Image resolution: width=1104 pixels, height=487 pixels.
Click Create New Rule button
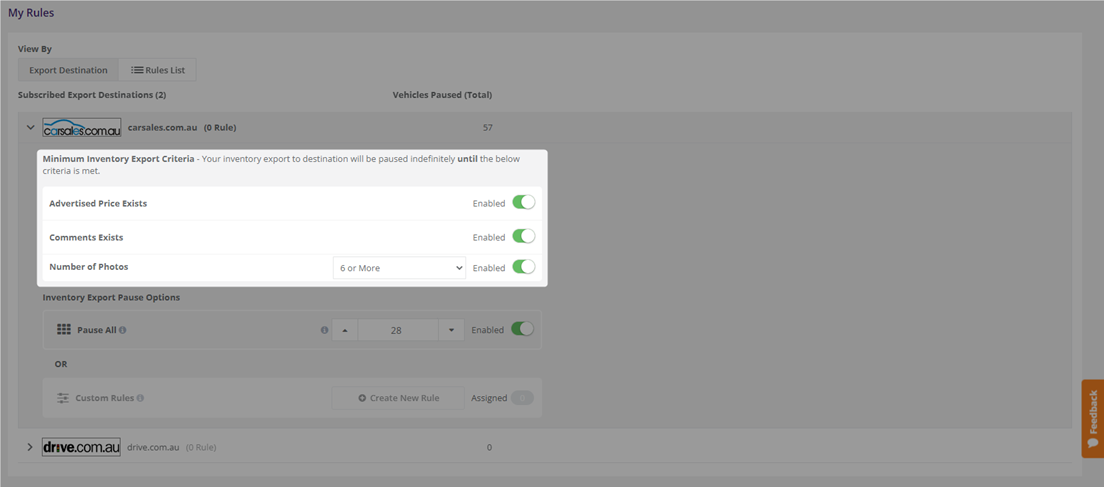coord(398,398)
